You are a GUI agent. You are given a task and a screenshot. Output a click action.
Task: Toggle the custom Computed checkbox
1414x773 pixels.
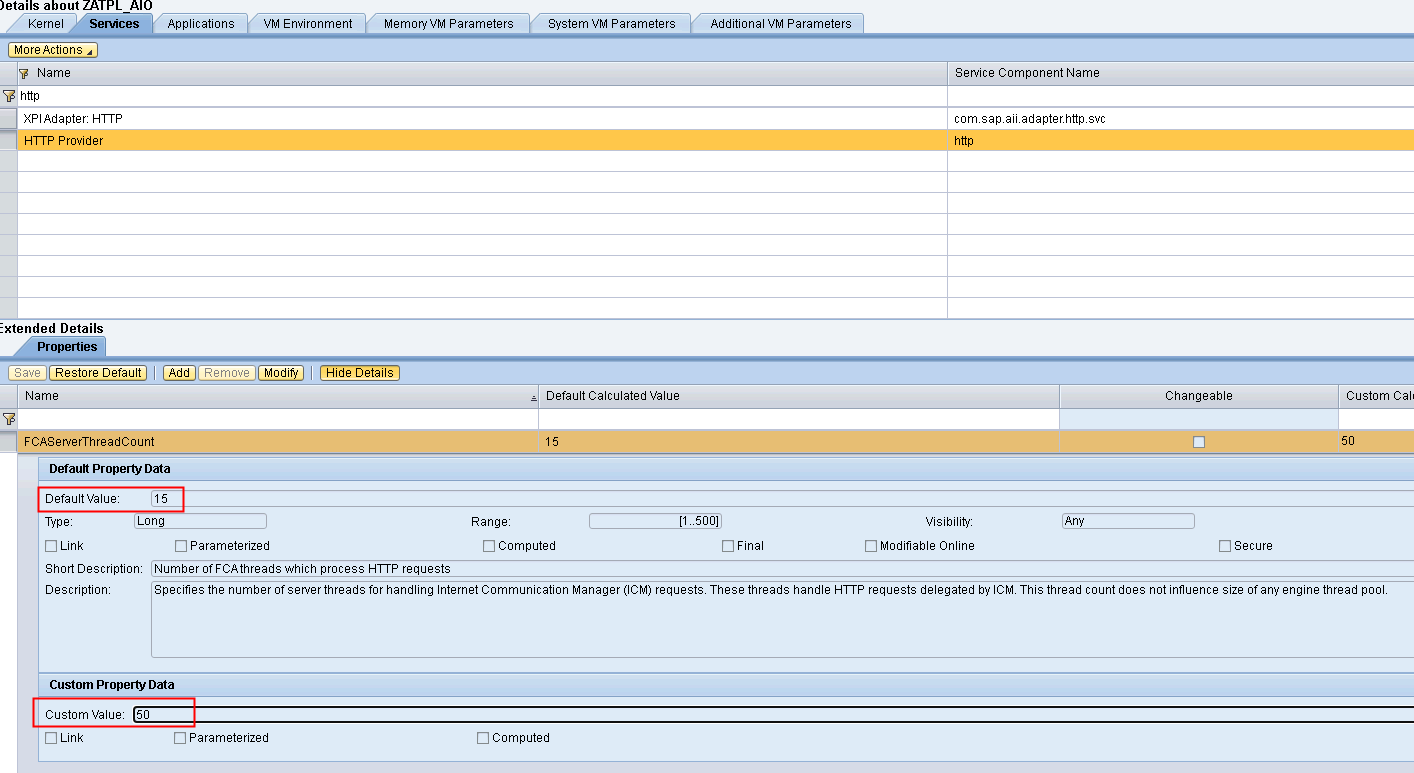point(483,738)
